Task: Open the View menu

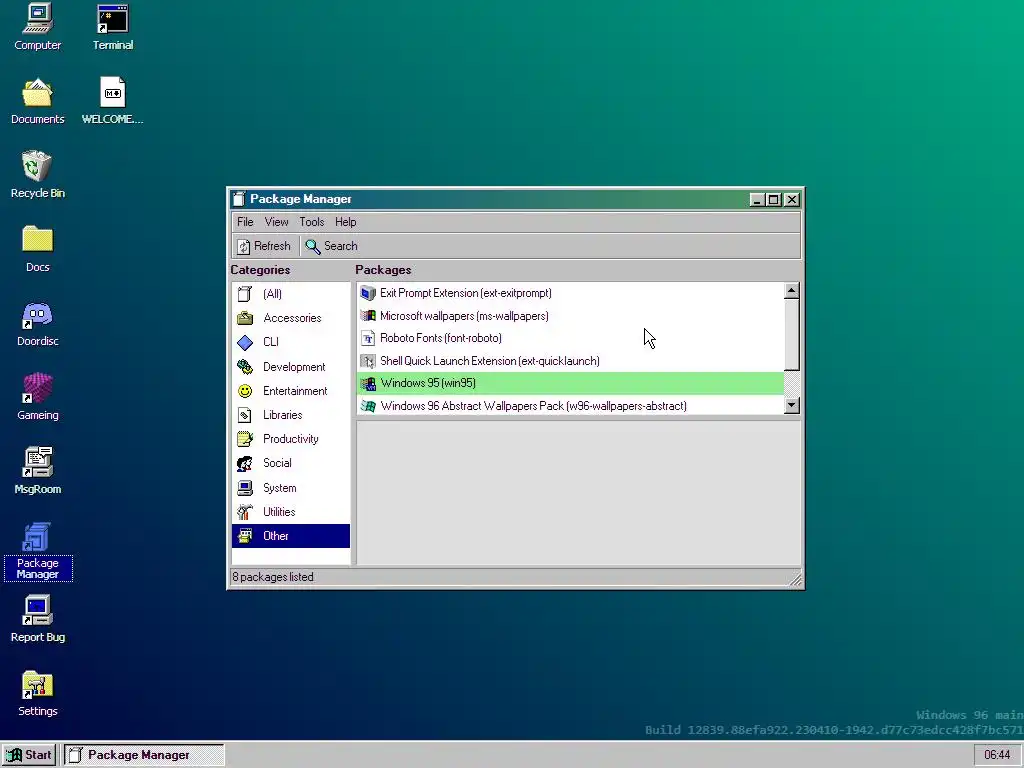Action: (276, 222)
